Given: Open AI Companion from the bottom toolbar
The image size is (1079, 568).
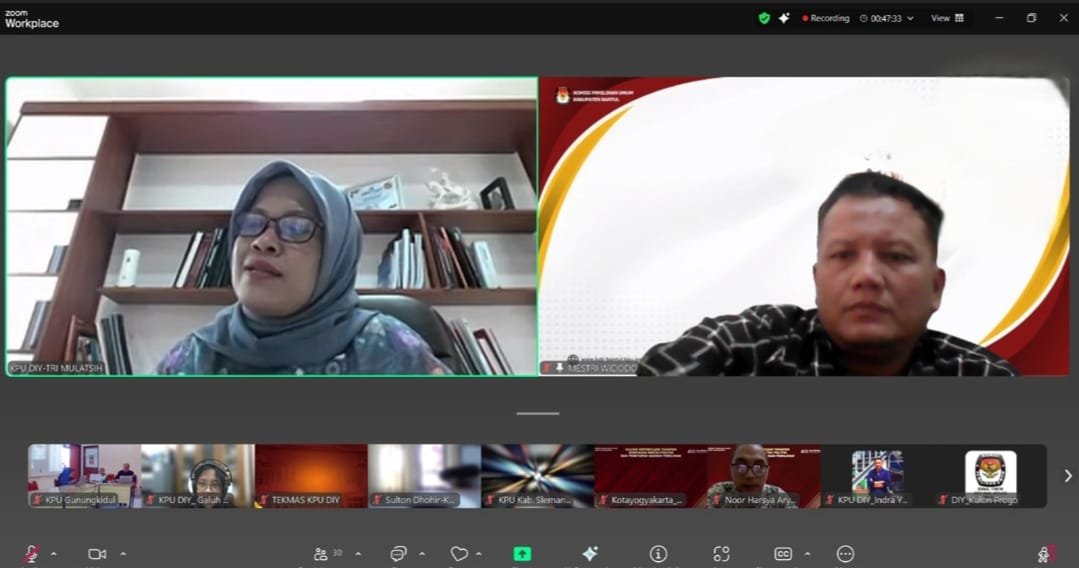Looking at the screenshot, I should point(590,554).
